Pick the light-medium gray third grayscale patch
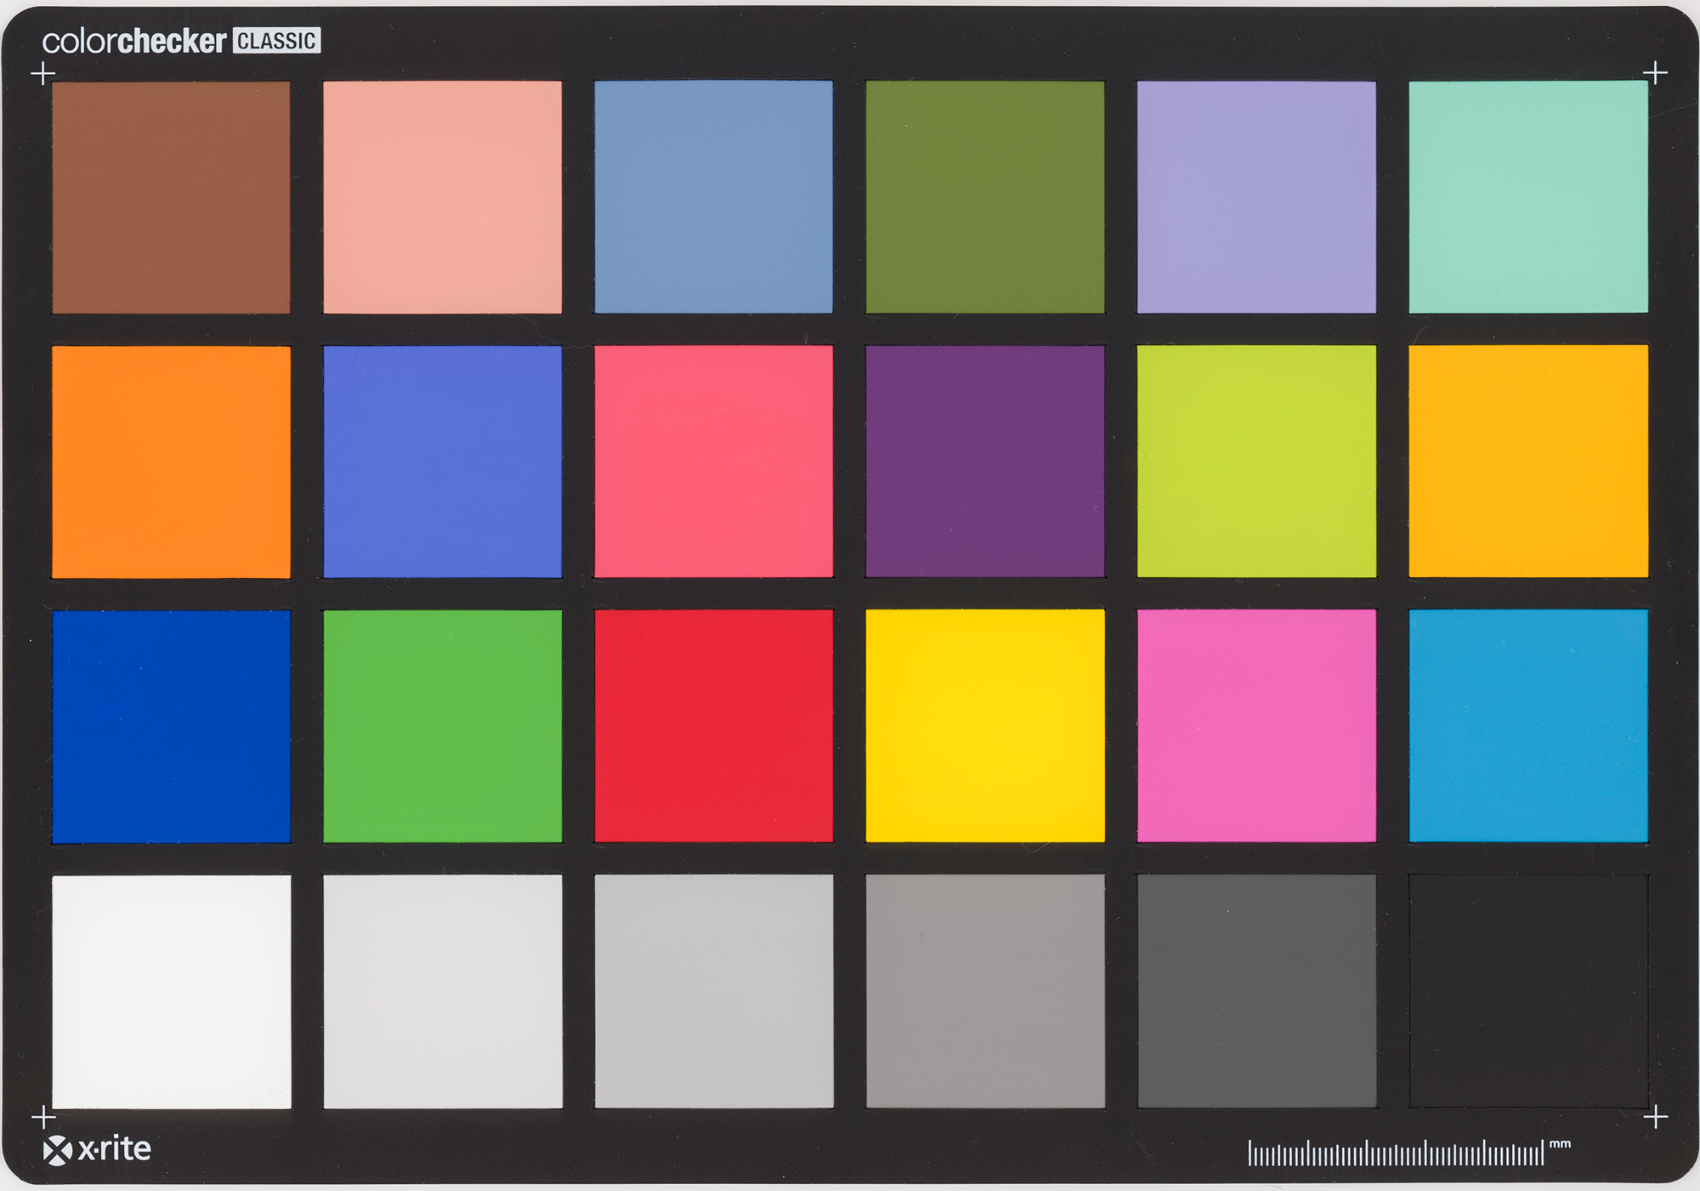The image size is (1700, 1191). (713, 992)
